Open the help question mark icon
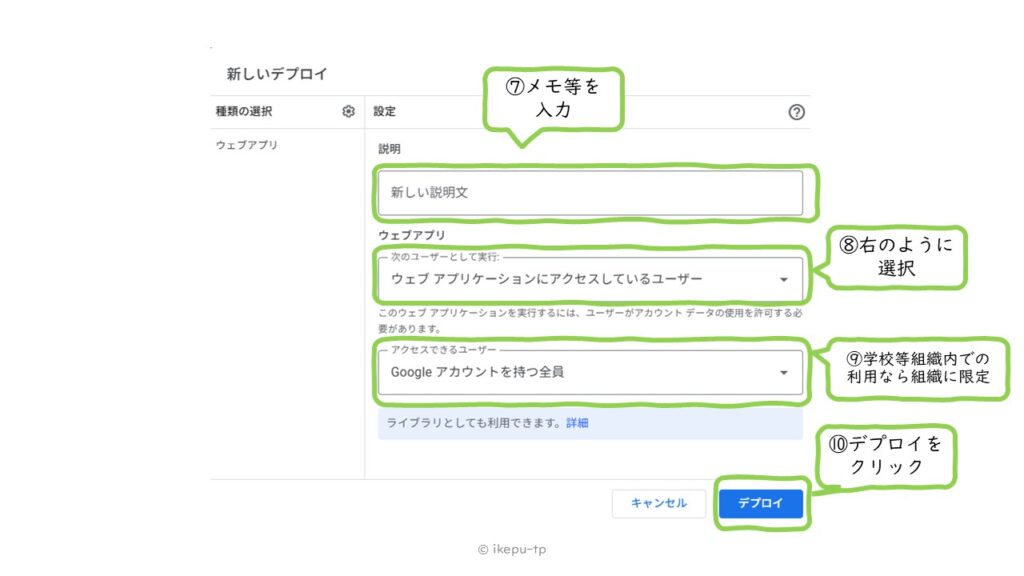Screen dimensions: 1024x576 click(x=796, y=112)
